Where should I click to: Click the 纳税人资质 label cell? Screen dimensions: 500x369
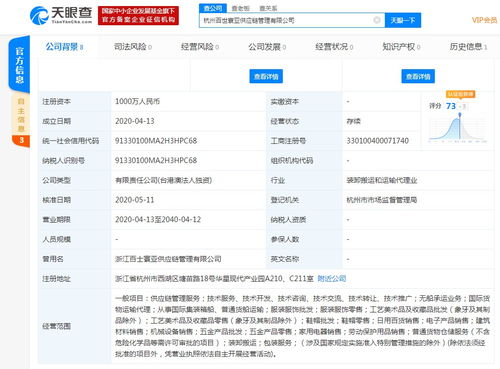pyautogui.click(x=304, y=220)
